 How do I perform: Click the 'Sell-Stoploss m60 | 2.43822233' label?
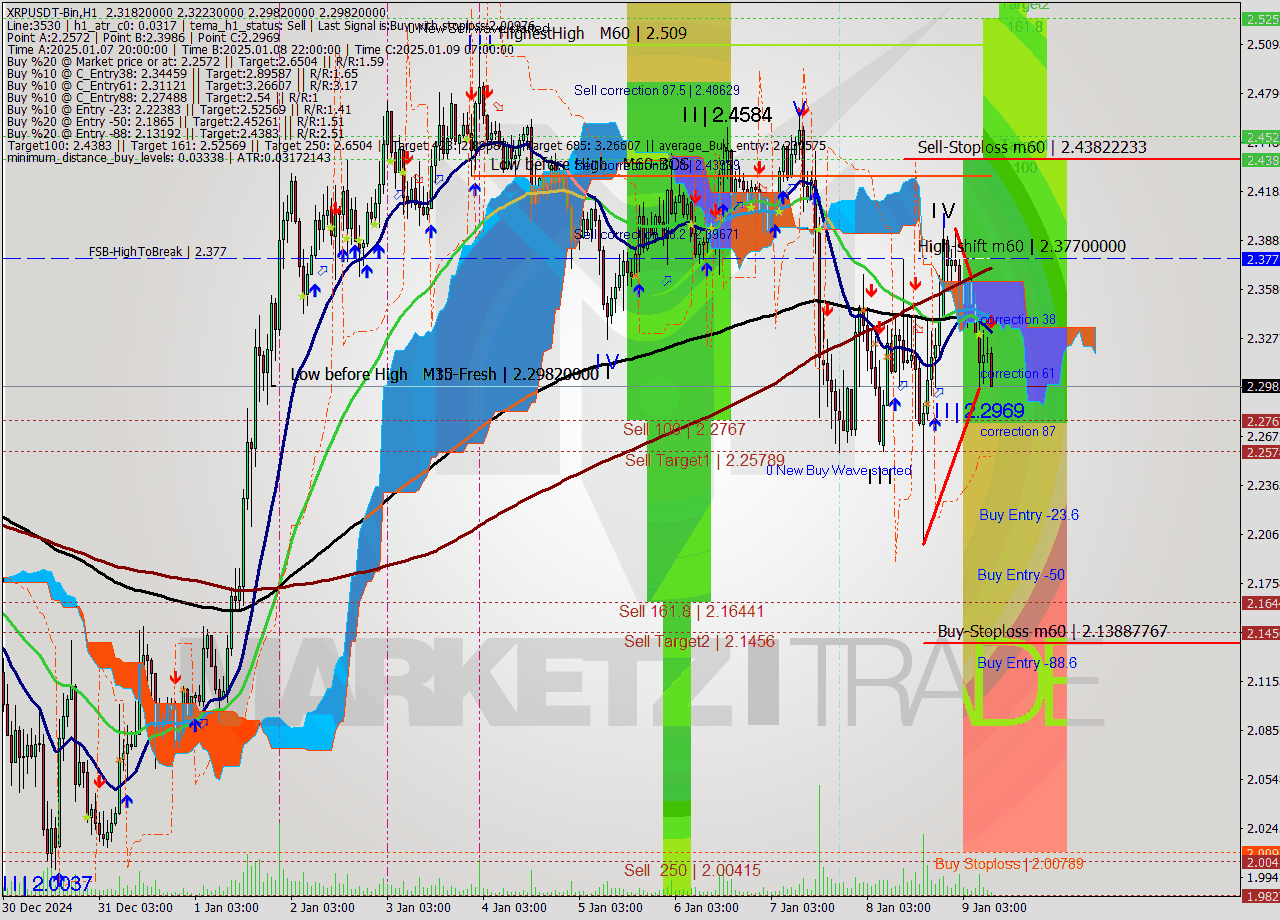click(1032, 147)
